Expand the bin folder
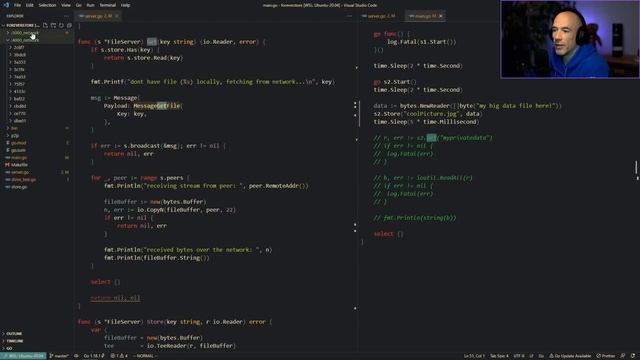The image size is (640, 360). pyautogui.click(x=37, y=128)
